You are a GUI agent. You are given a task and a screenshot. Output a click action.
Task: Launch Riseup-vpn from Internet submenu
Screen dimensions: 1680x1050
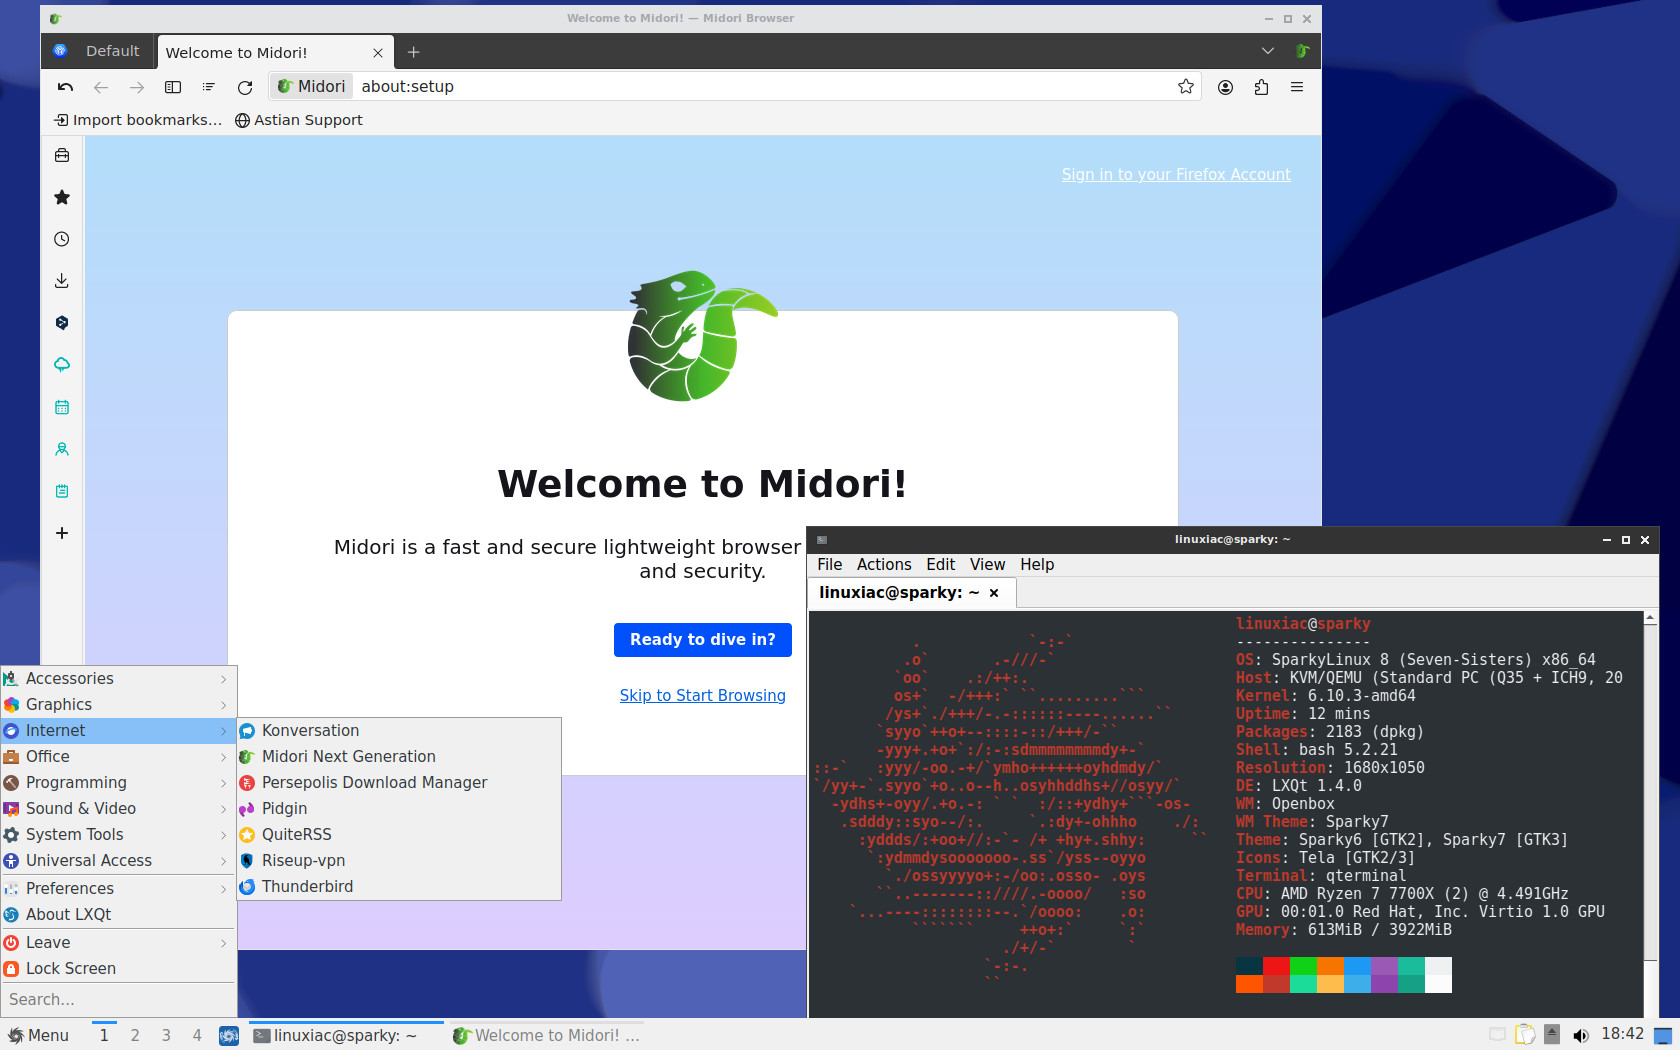[x=399, y=861]
